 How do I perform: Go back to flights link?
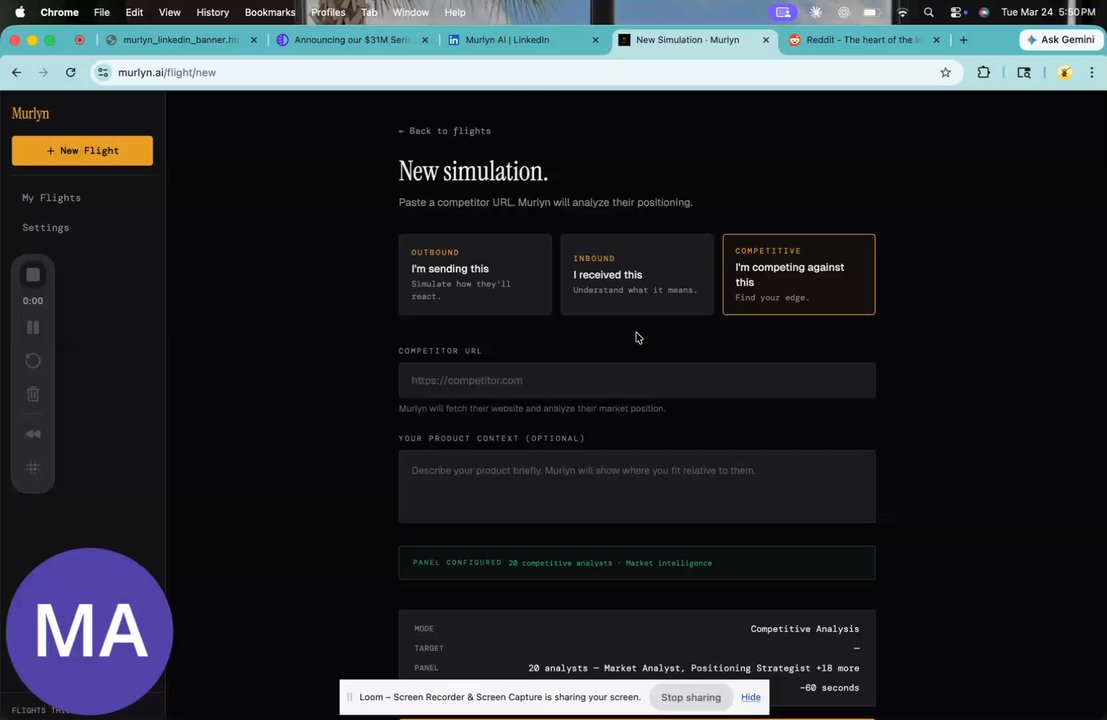(445, 131)
